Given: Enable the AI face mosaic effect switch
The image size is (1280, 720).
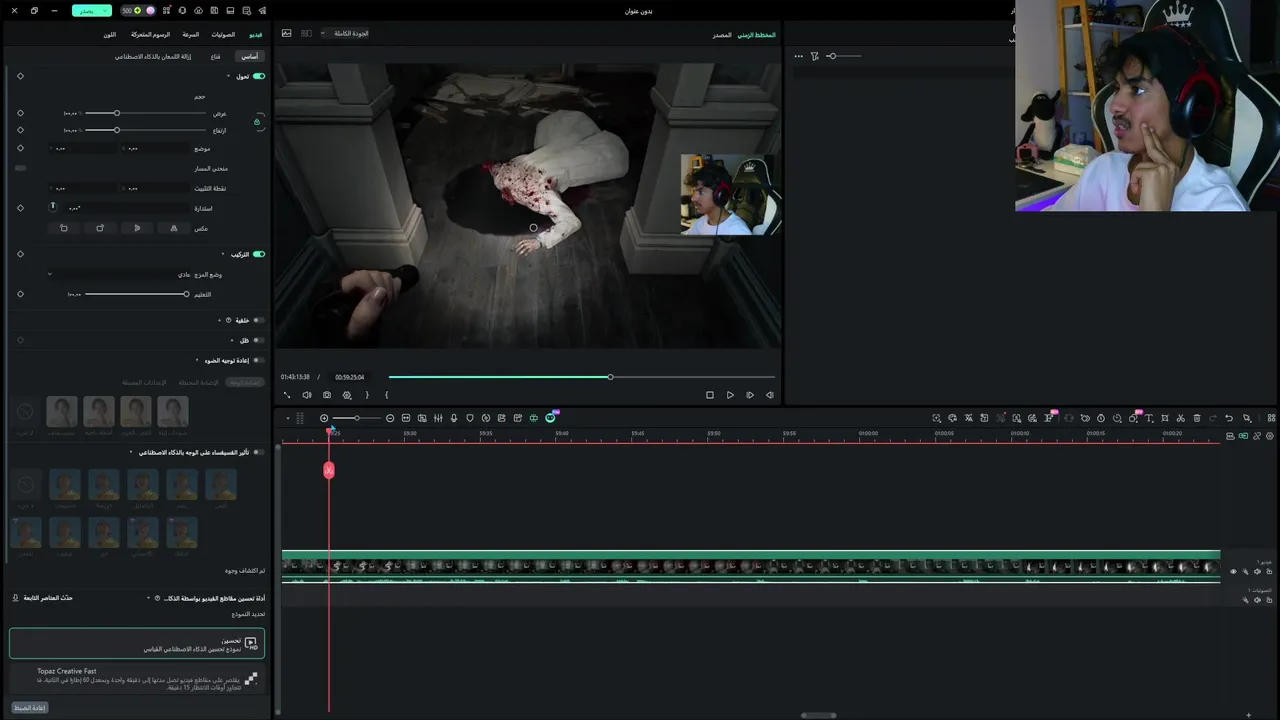Looking at the screenshot, I should point(258,452).
